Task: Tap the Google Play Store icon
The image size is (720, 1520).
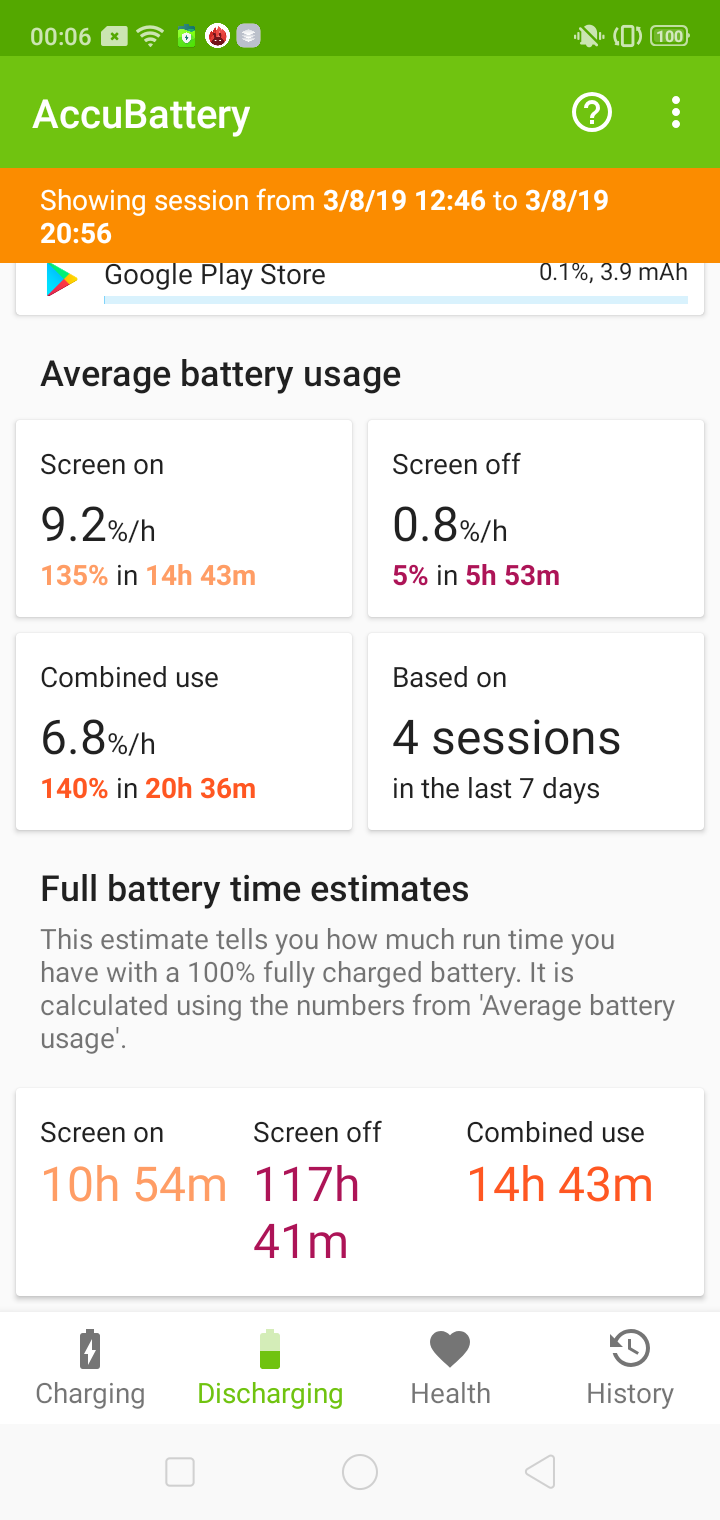Action: click(62, 279)
